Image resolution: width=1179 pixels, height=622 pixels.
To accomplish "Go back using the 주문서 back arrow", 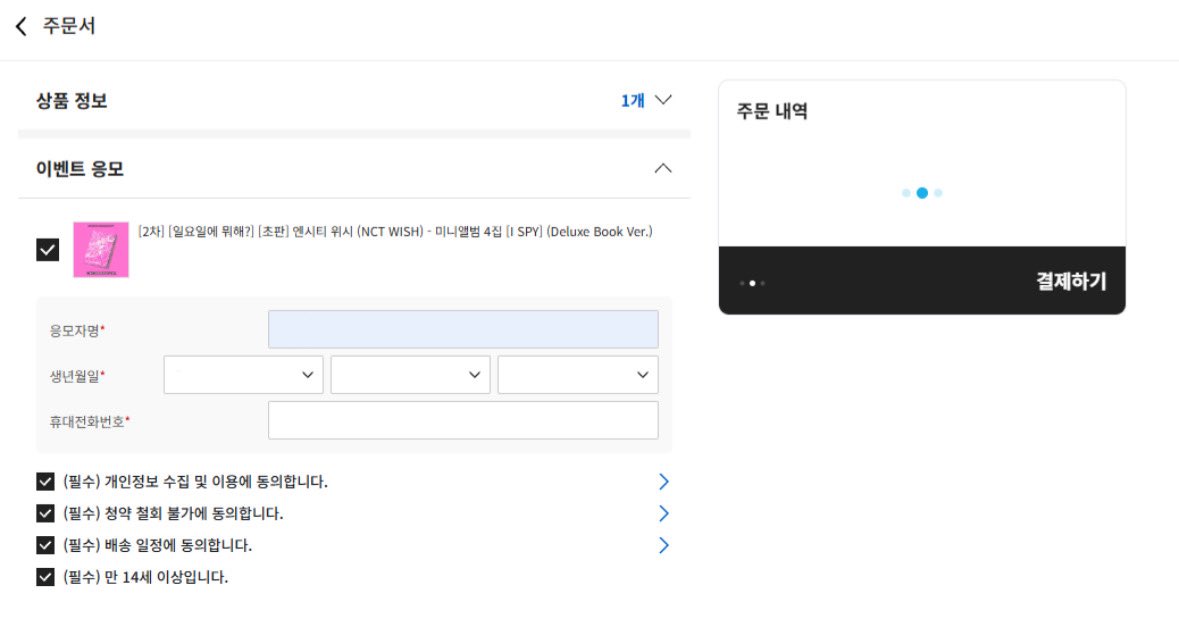I will point(21,26).
